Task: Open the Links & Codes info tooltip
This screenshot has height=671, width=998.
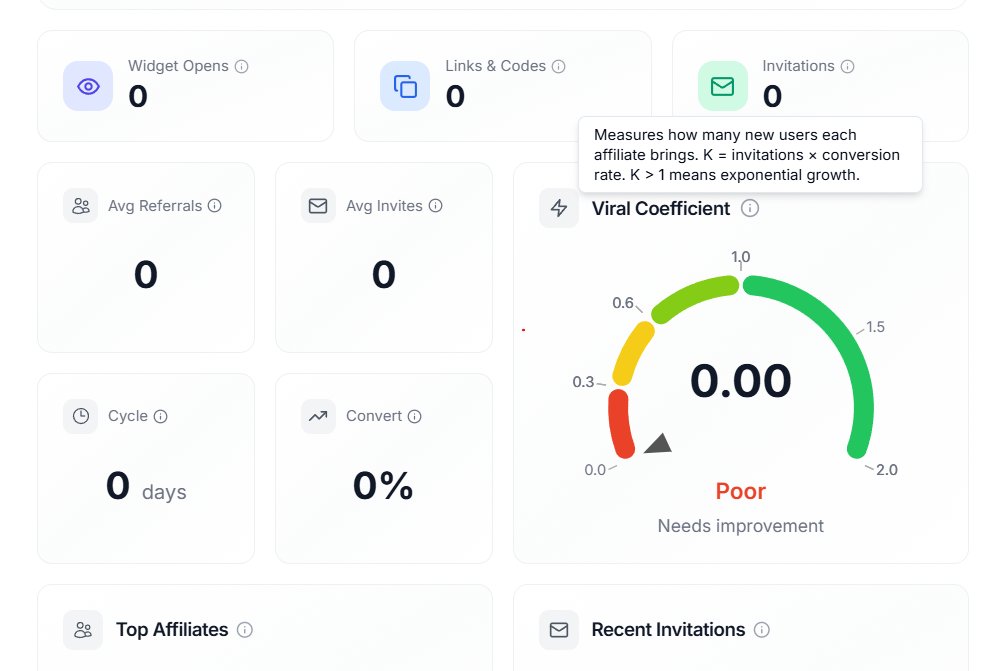Action: [x=560, y=66]
